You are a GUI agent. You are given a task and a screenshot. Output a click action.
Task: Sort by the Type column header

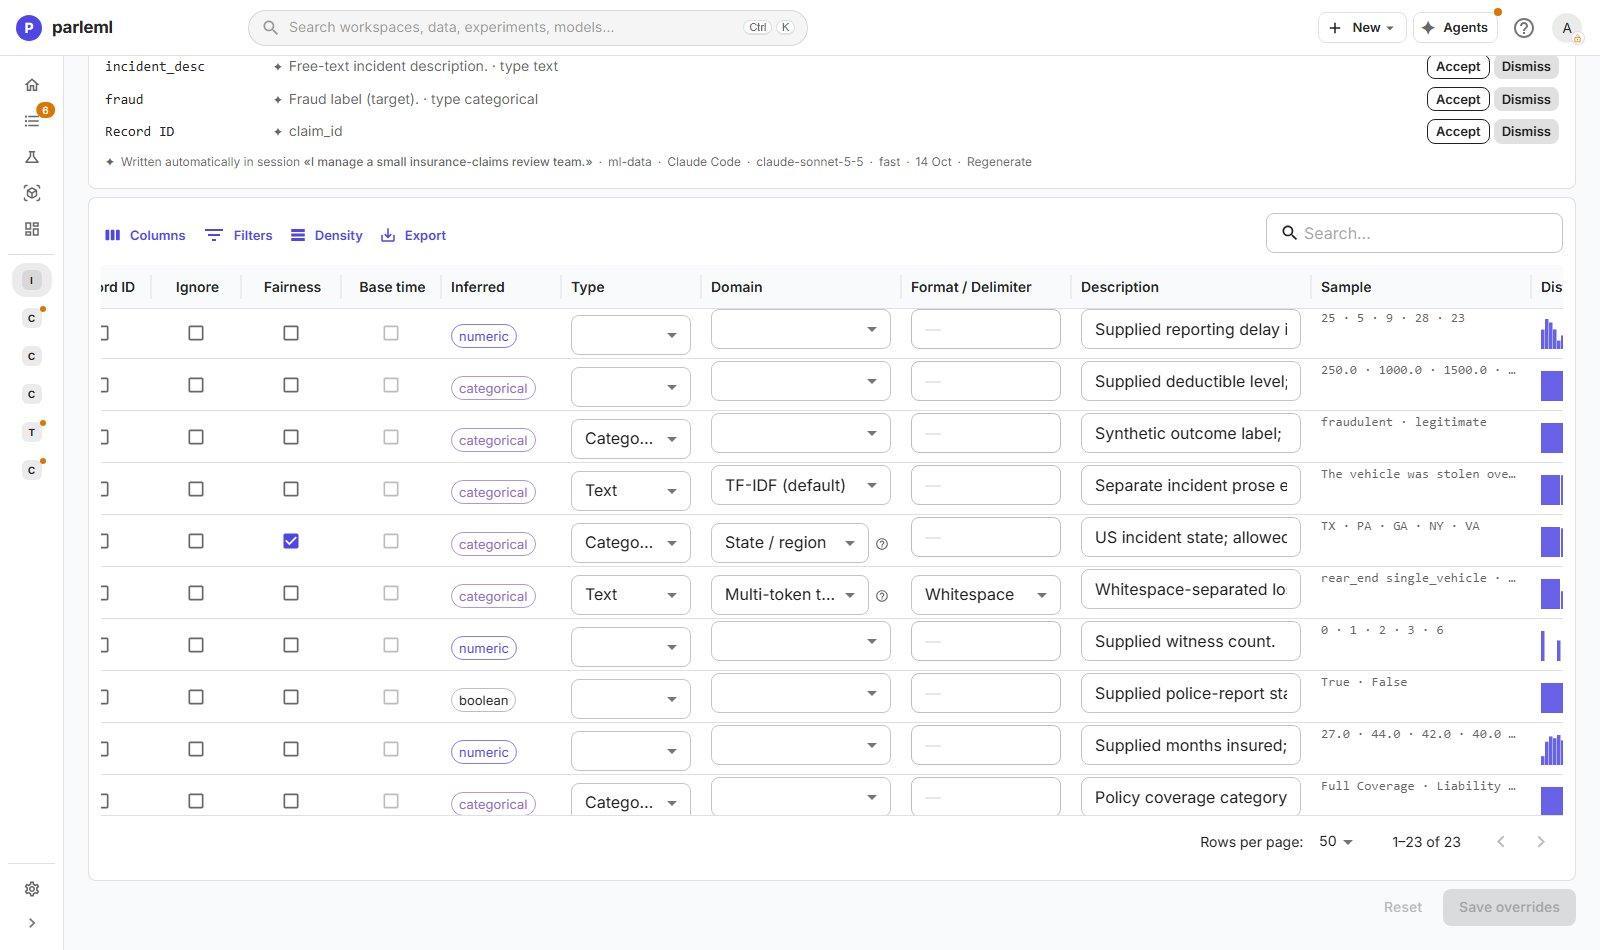point(588,287)
